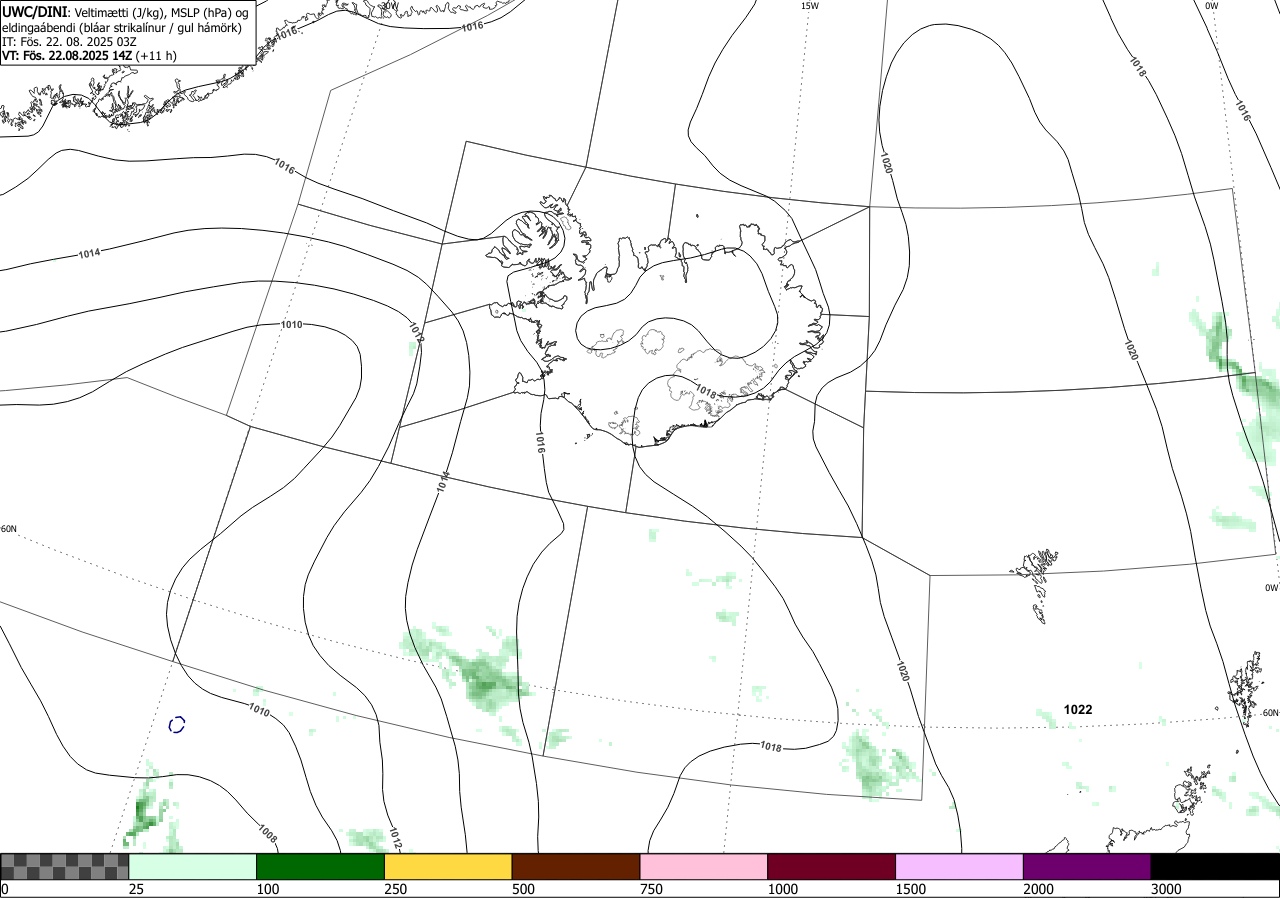Click the legend value '1000'
The width and height of the screenshot is (1280, 898).
(x=783, y=889)
